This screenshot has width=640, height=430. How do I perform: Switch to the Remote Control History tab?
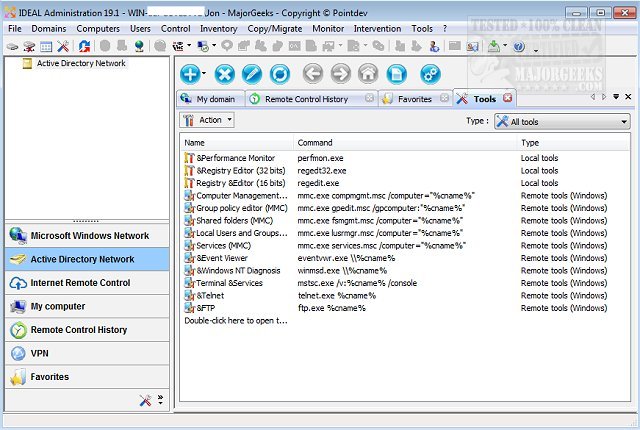coord(305,99)
